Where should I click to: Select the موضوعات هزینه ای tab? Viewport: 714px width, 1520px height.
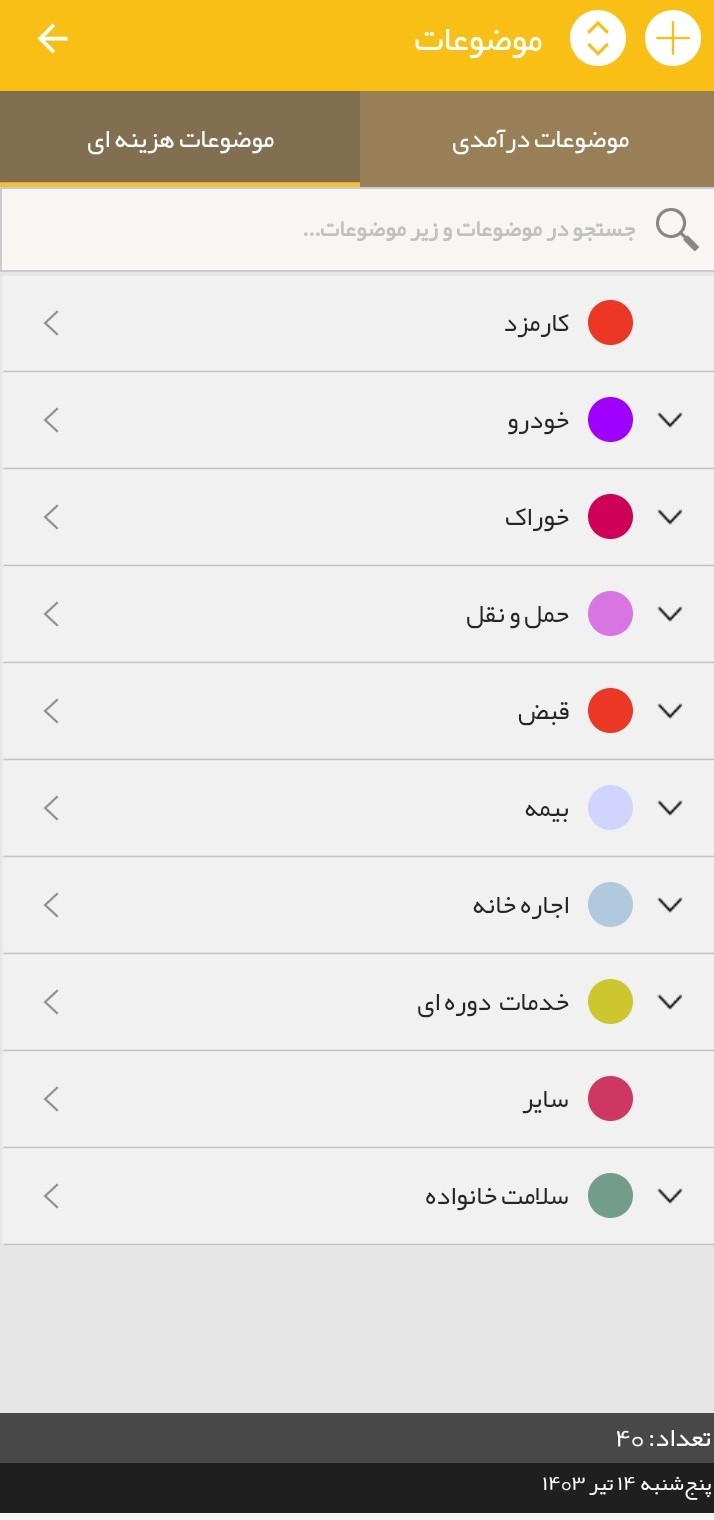pyautogui.click(x=180, y=140)
